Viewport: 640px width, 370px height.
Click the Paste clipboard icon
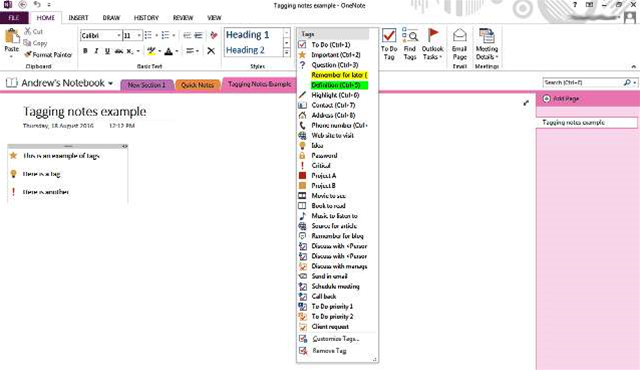[12, 36]
